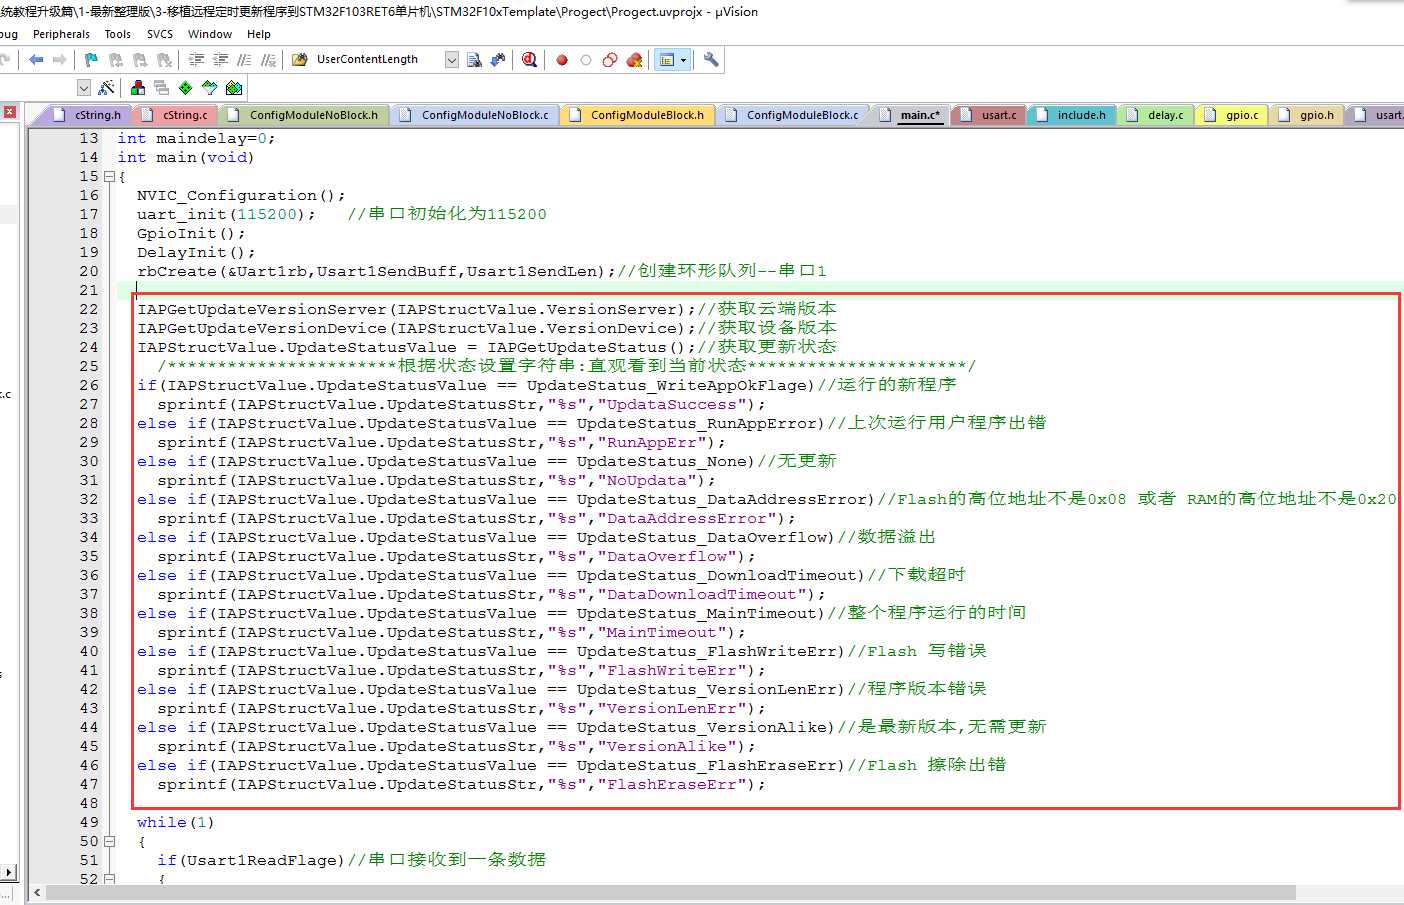Image resolution: width=1404 pixels, height=905 pixels.
Task: Open Options for Target magic wand icon
Action: click(x=107, y=88)
